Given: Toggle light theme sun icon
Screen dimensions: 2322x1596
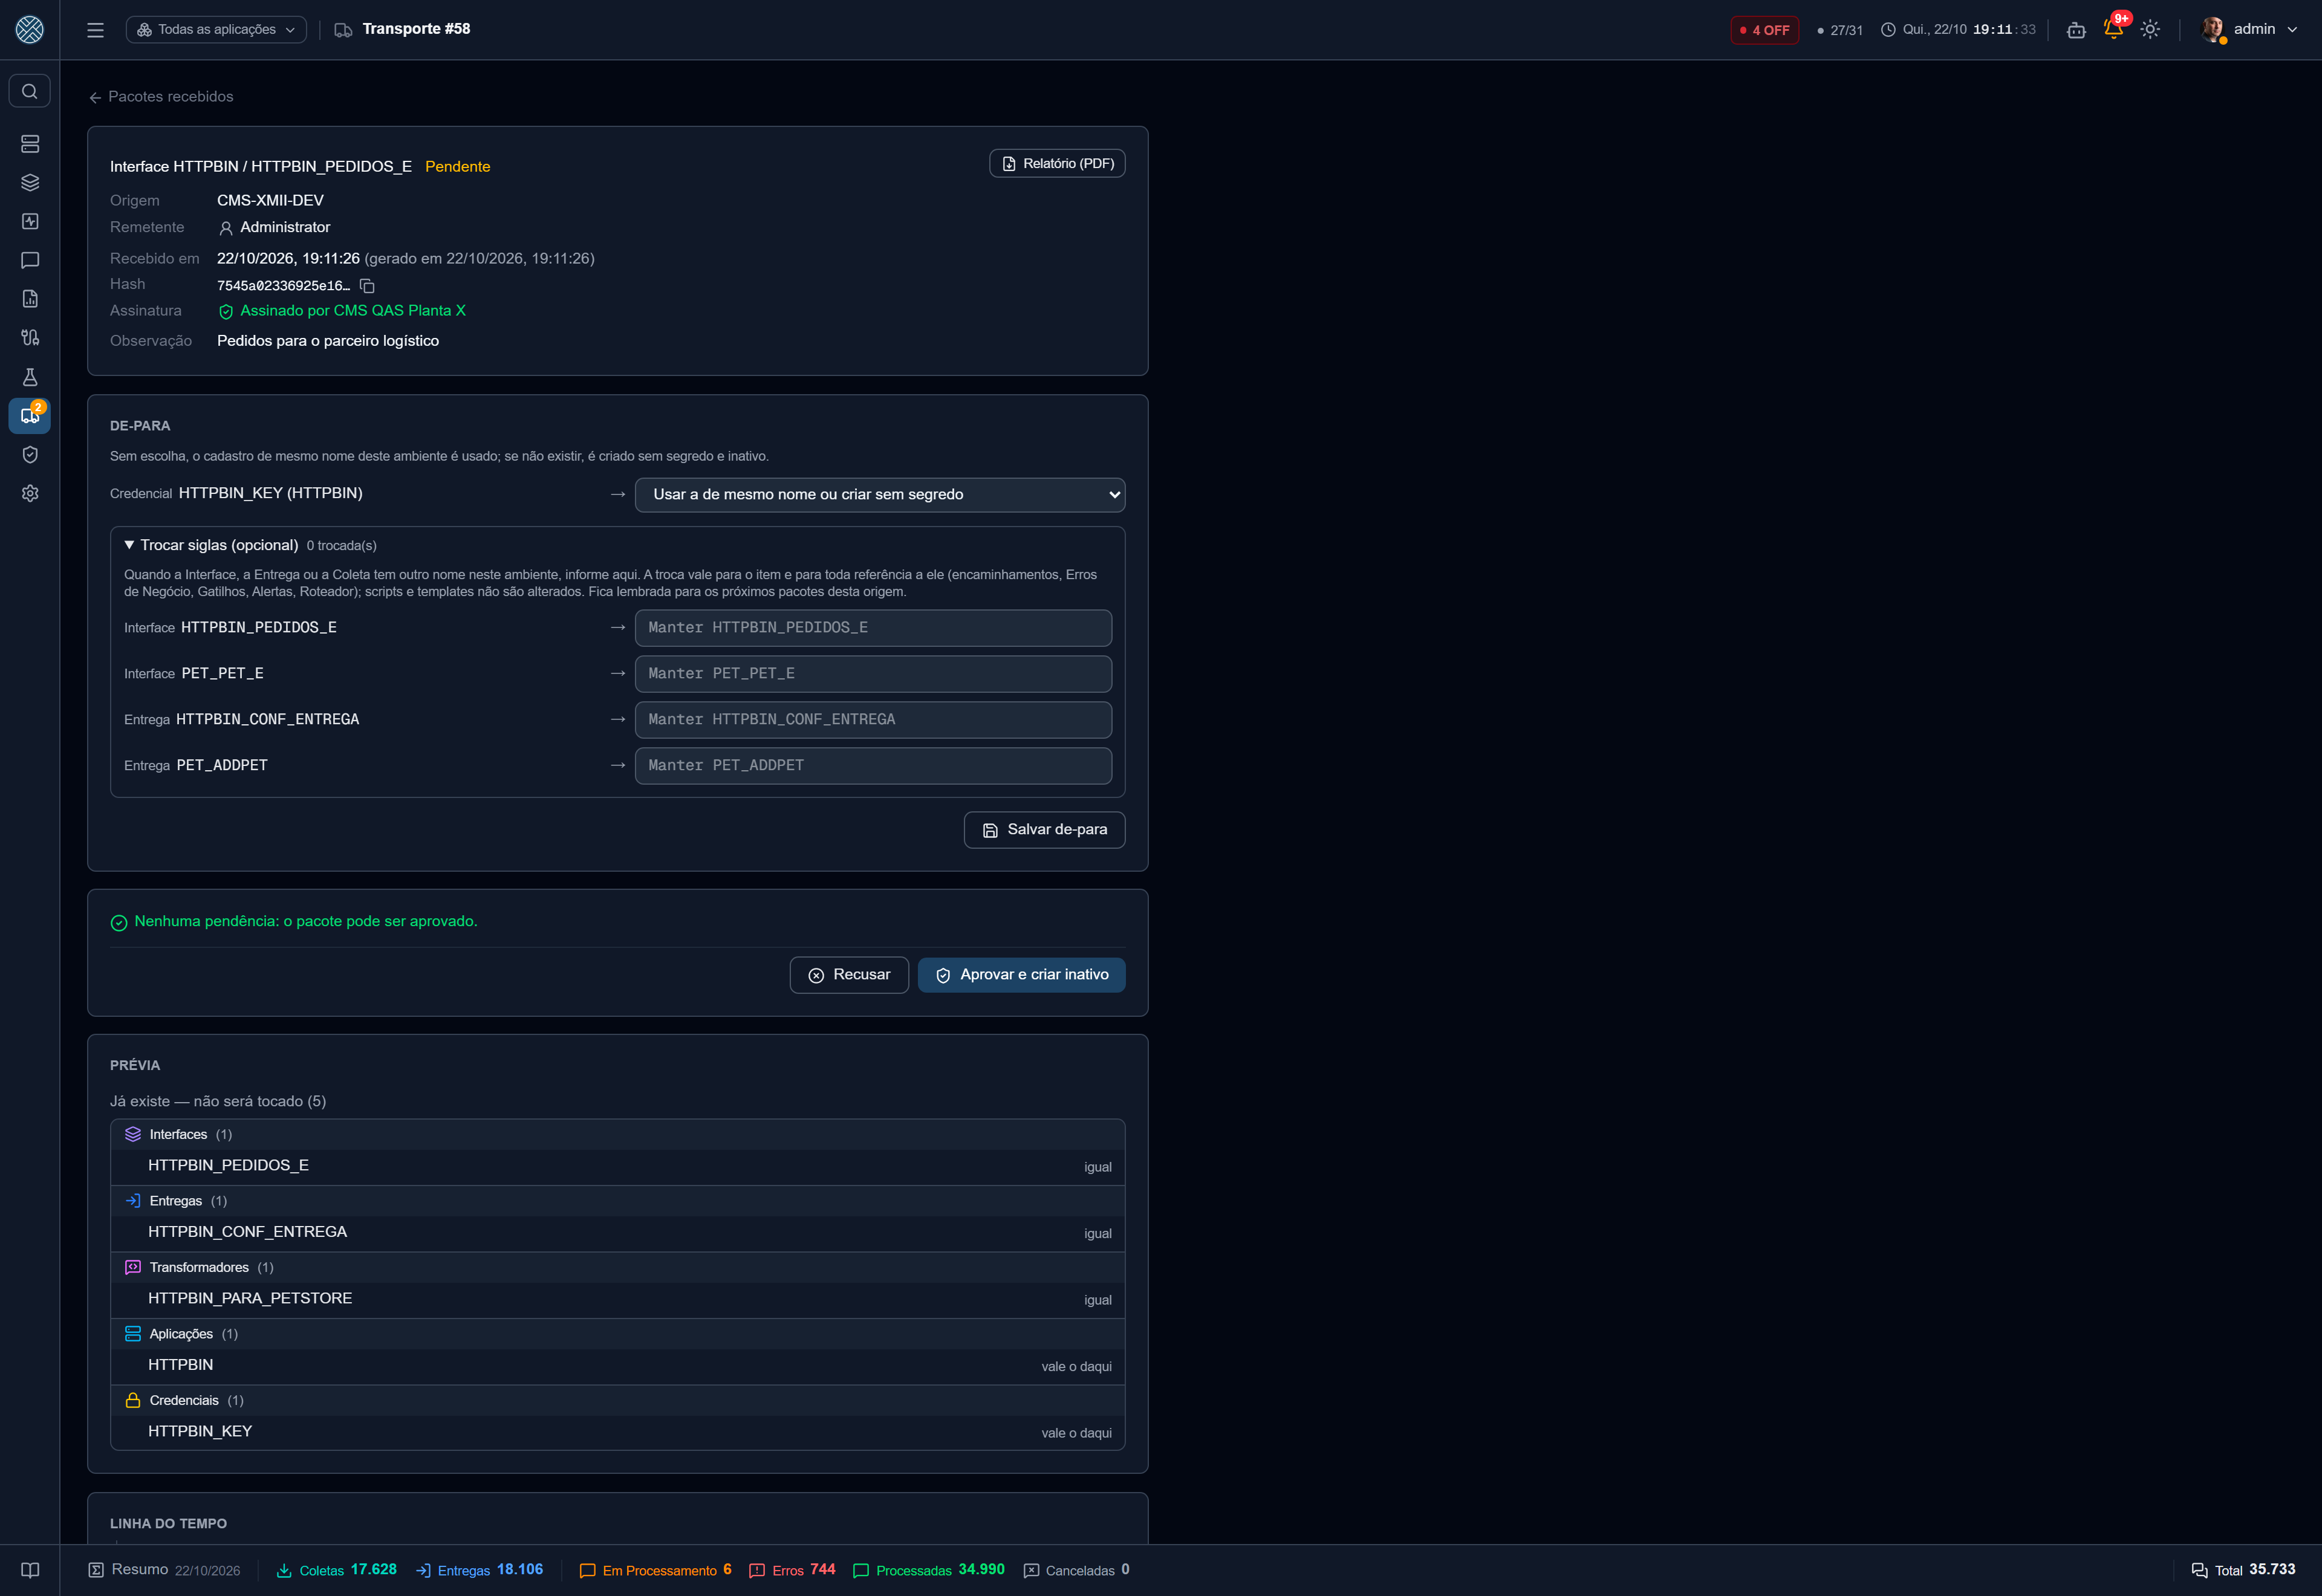Looking at the screenshot, I should pos(2150,30).
